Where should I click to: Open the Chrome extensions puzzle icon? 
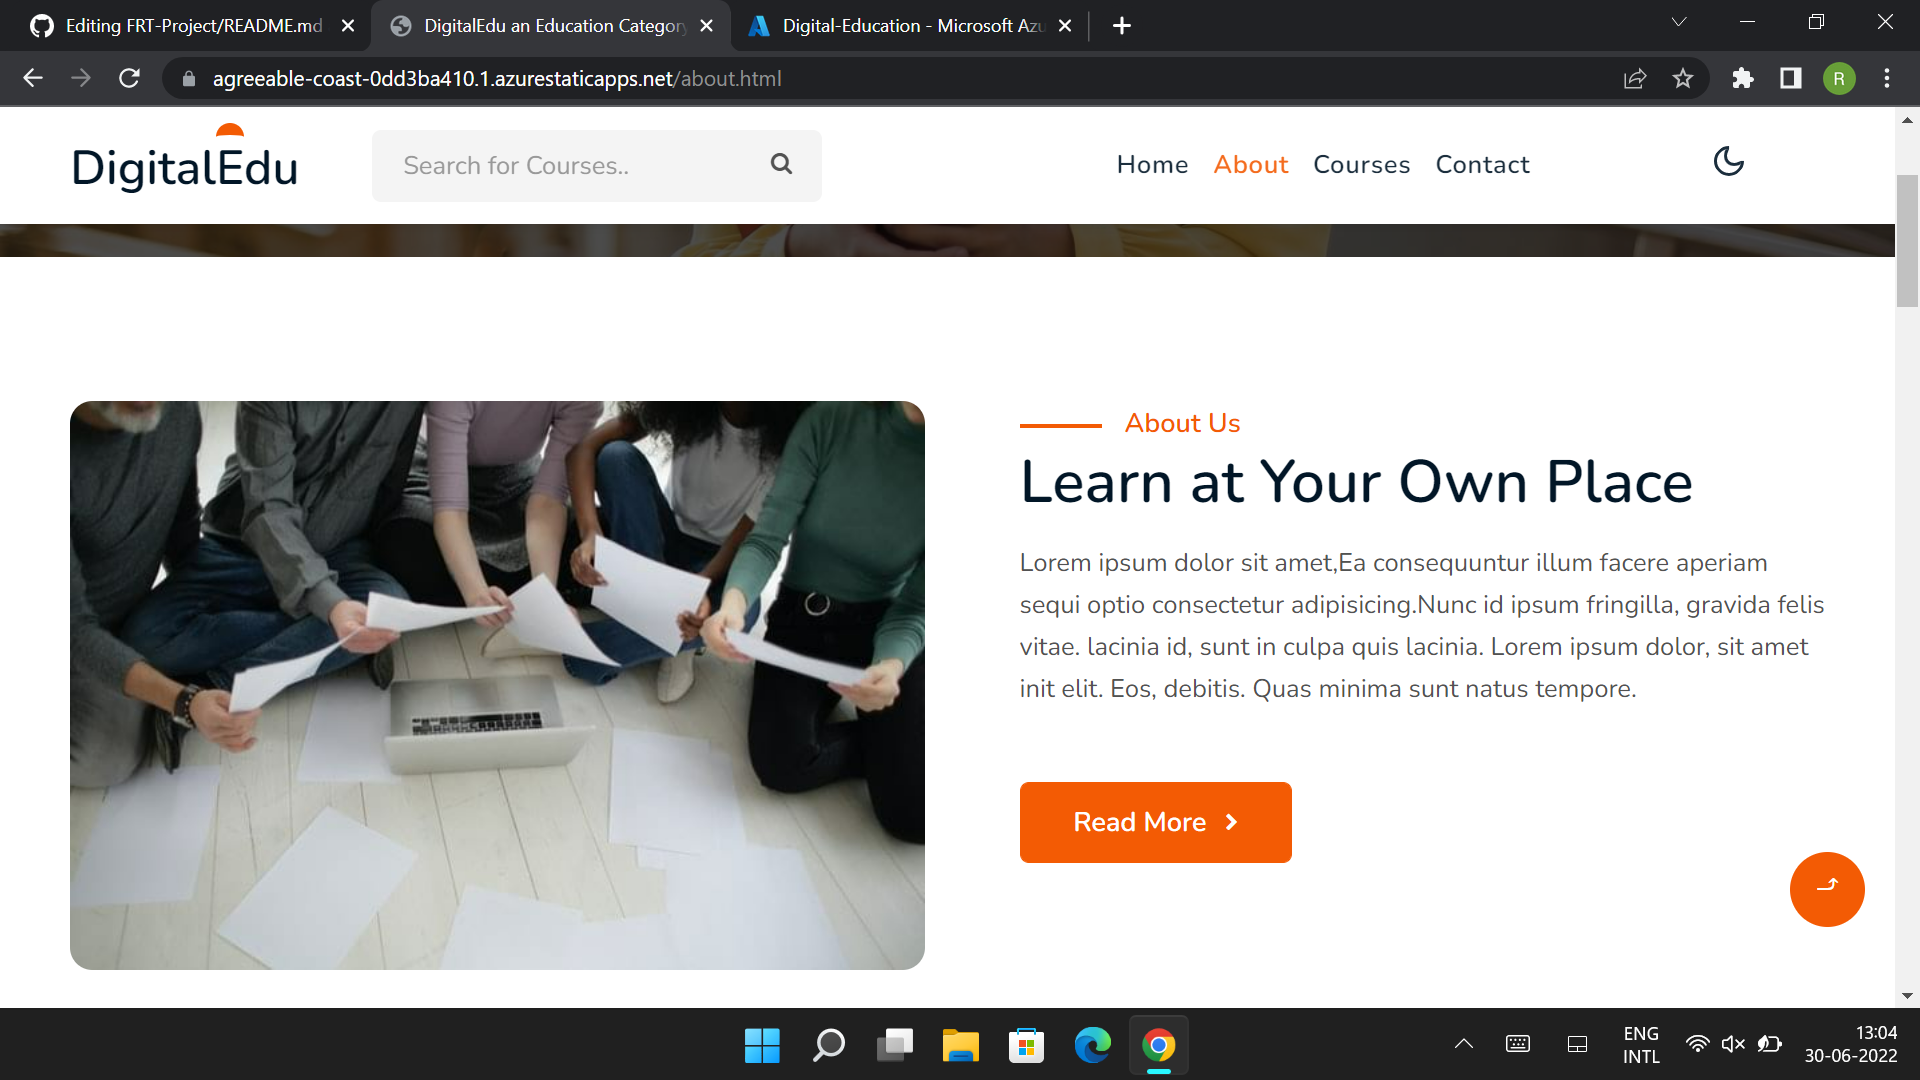click(1742, 78)
